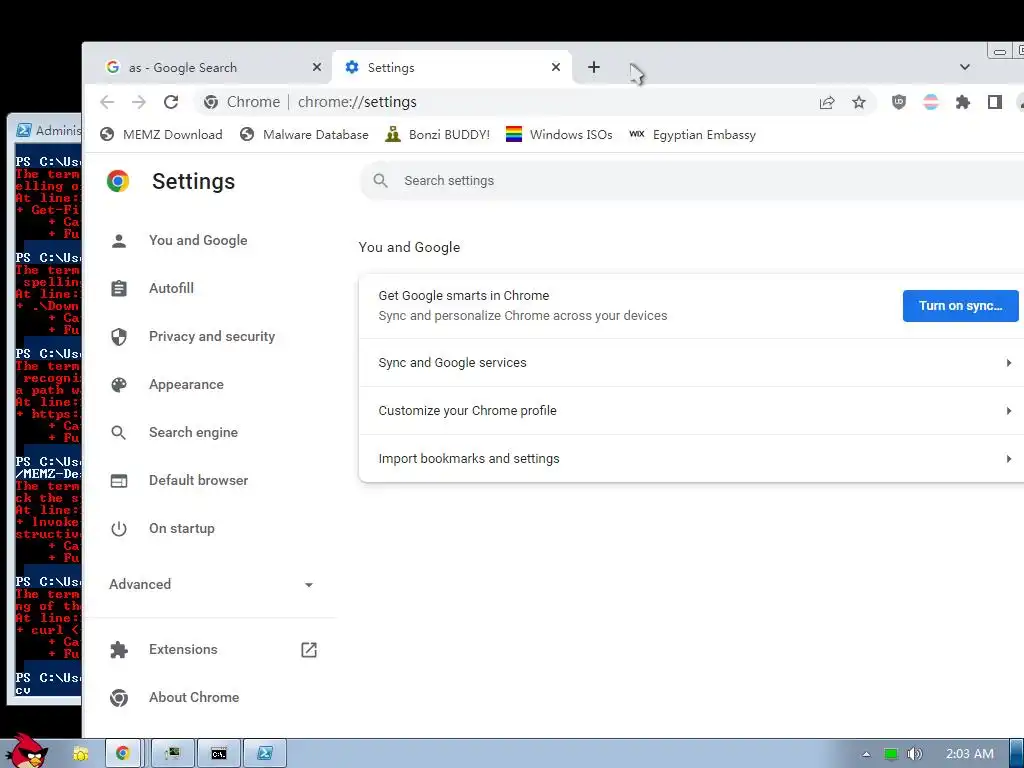Open Default browser settings

point(199,481)
